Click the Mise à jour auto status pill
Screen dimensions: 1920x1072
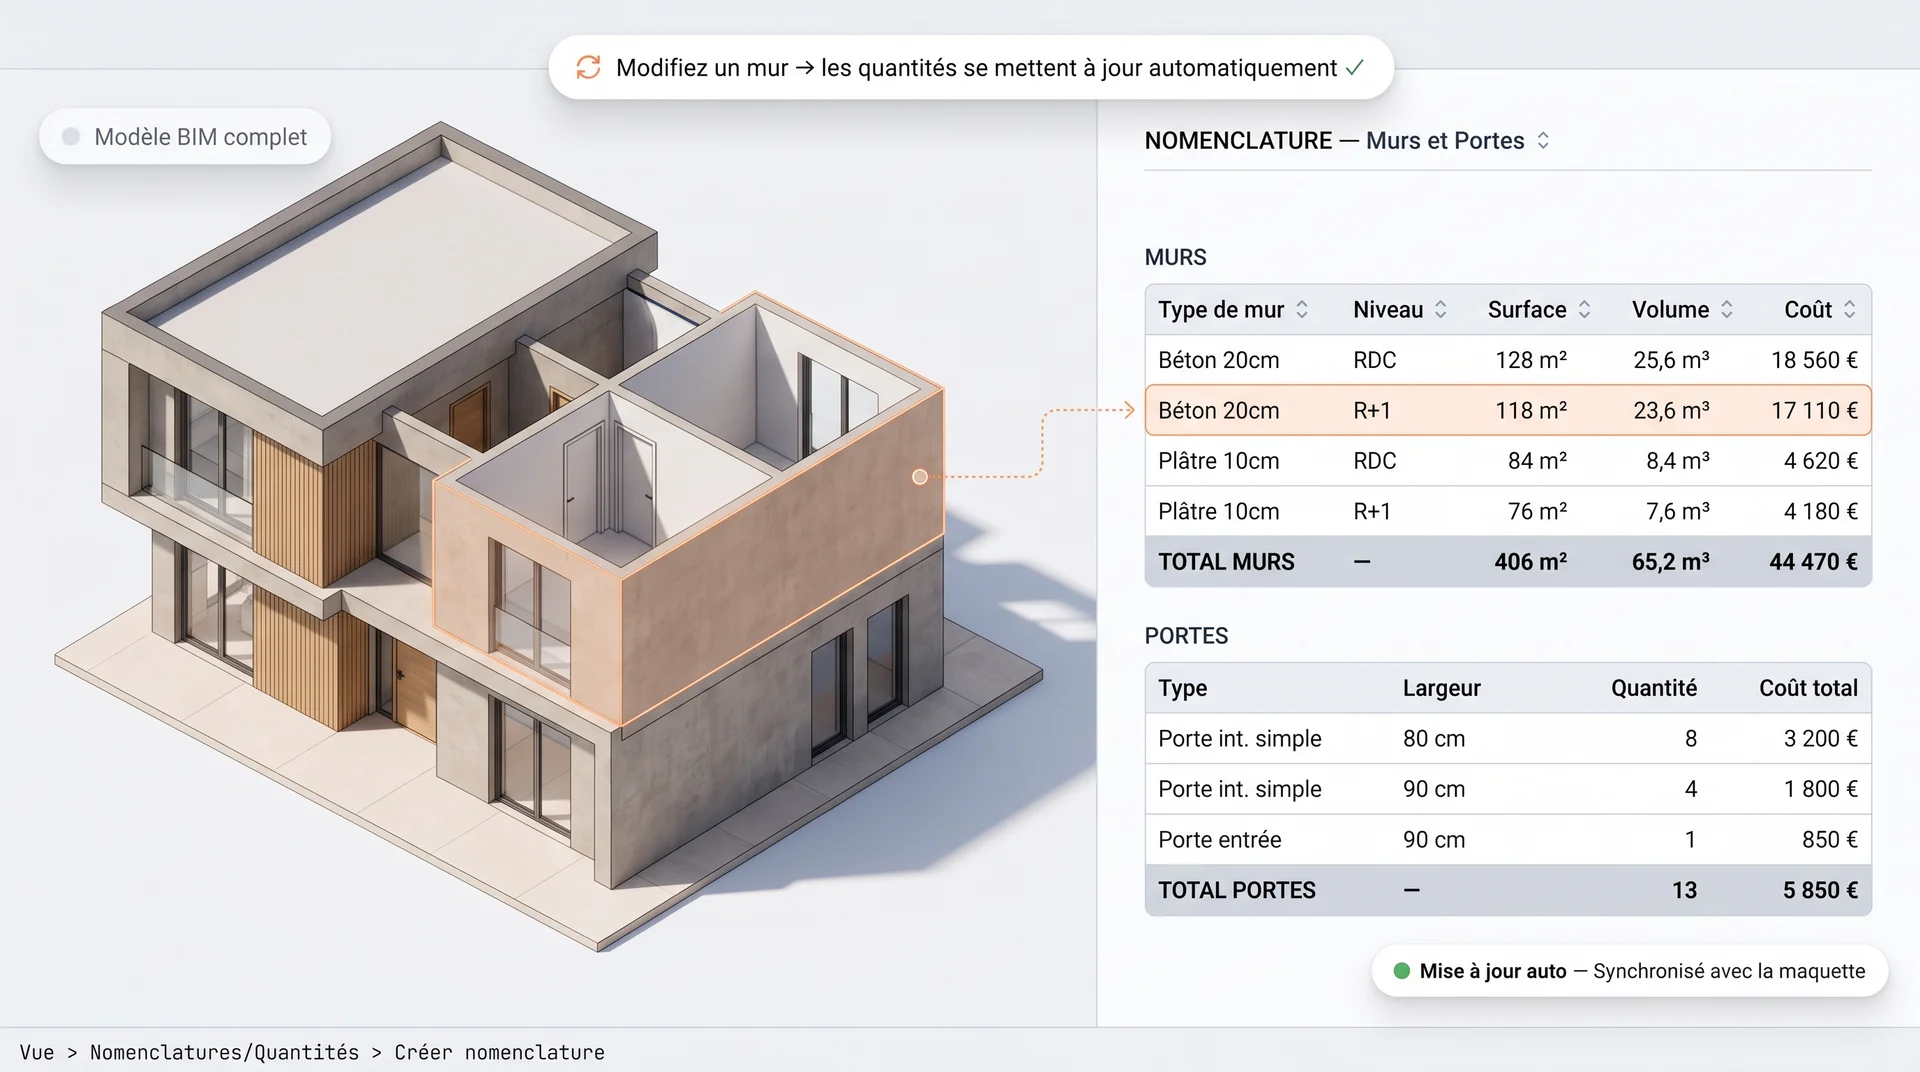click(1629, 971)
